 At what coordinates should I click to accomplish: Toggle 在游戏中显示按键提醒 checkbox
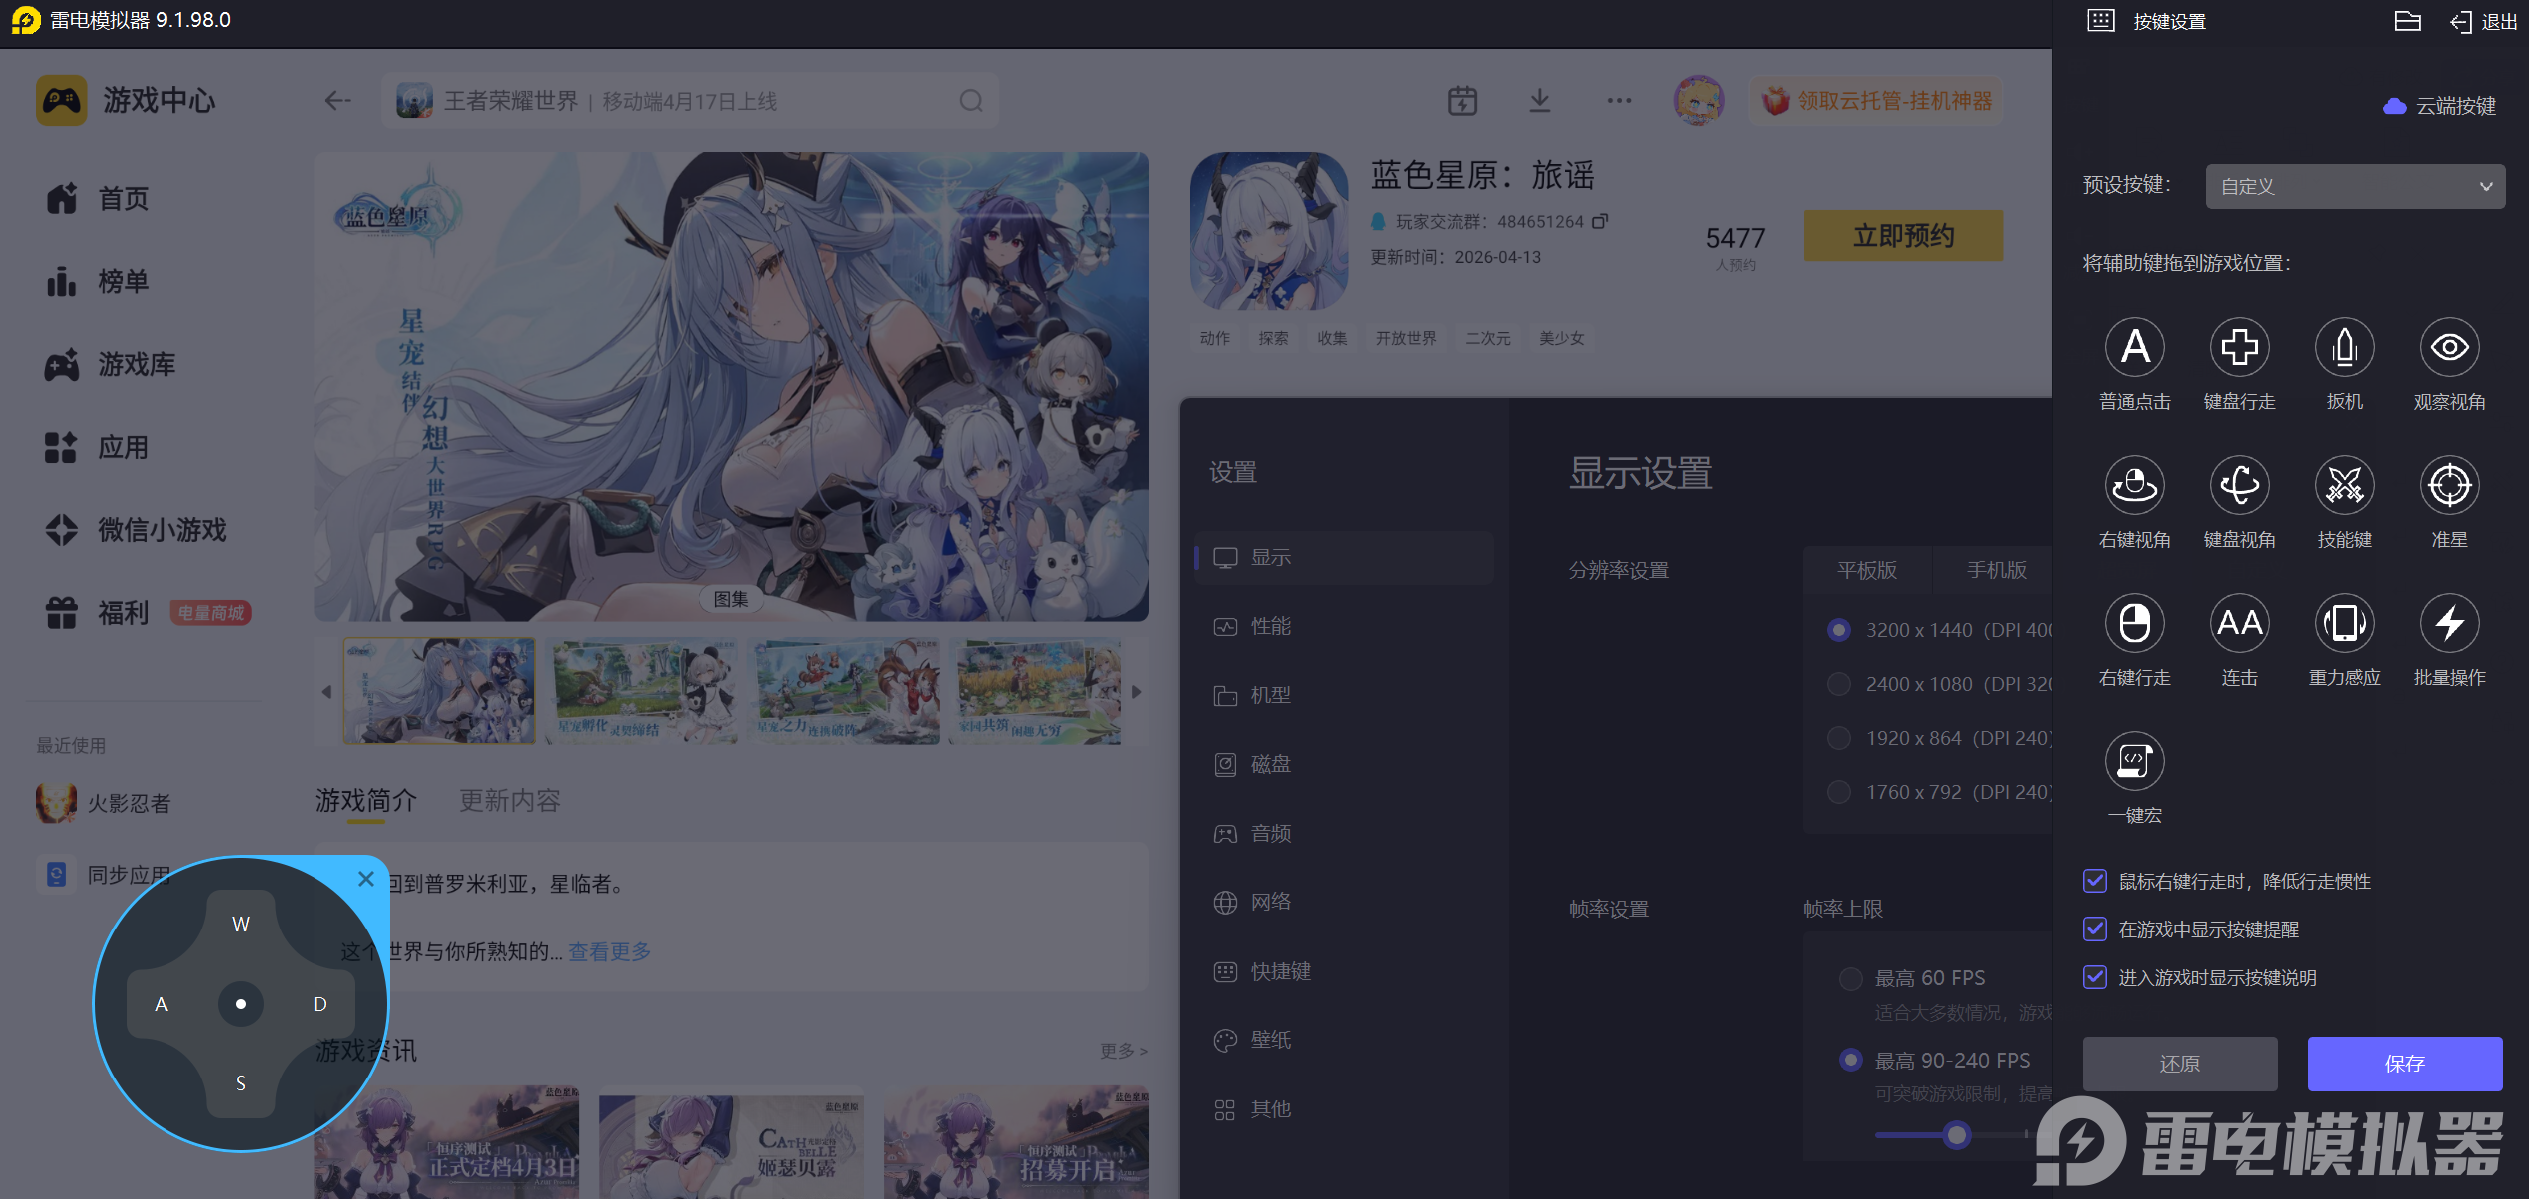tap(2095, 929)
